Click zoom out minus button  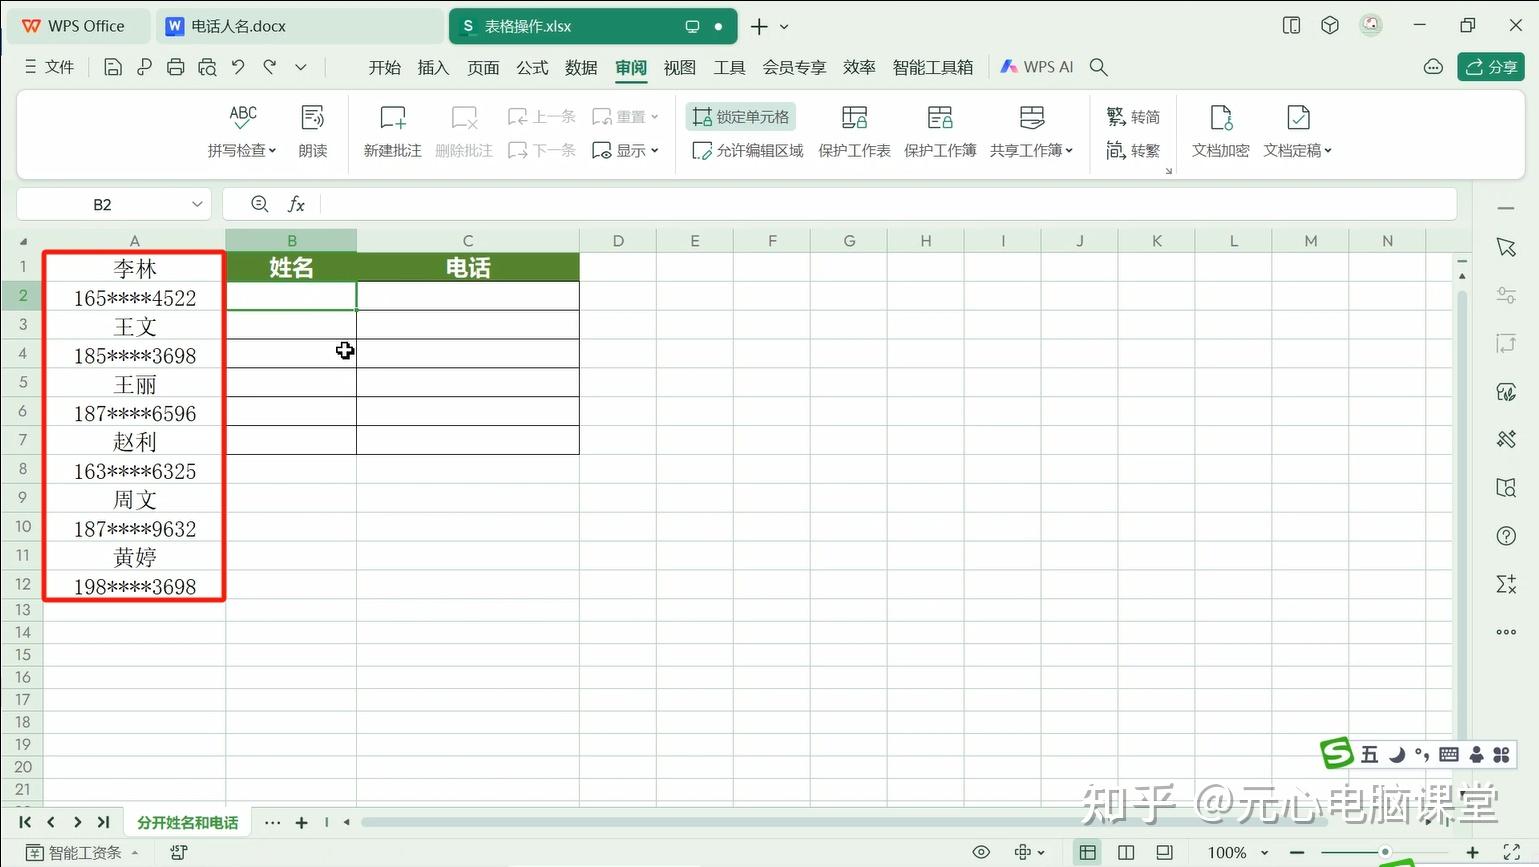point(1296,852)
